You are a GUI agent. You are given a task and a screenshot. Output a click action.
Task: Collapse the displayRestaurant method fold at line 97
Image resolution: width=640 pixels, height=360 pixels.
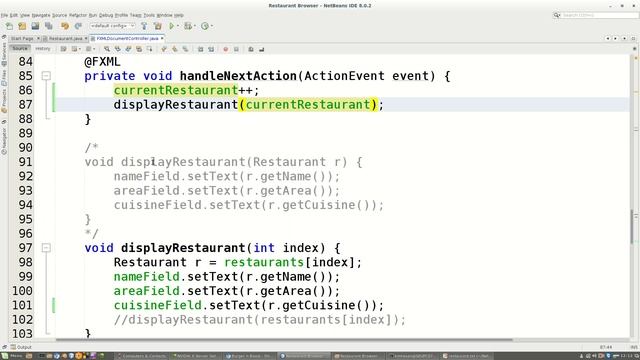pos(46,248)
